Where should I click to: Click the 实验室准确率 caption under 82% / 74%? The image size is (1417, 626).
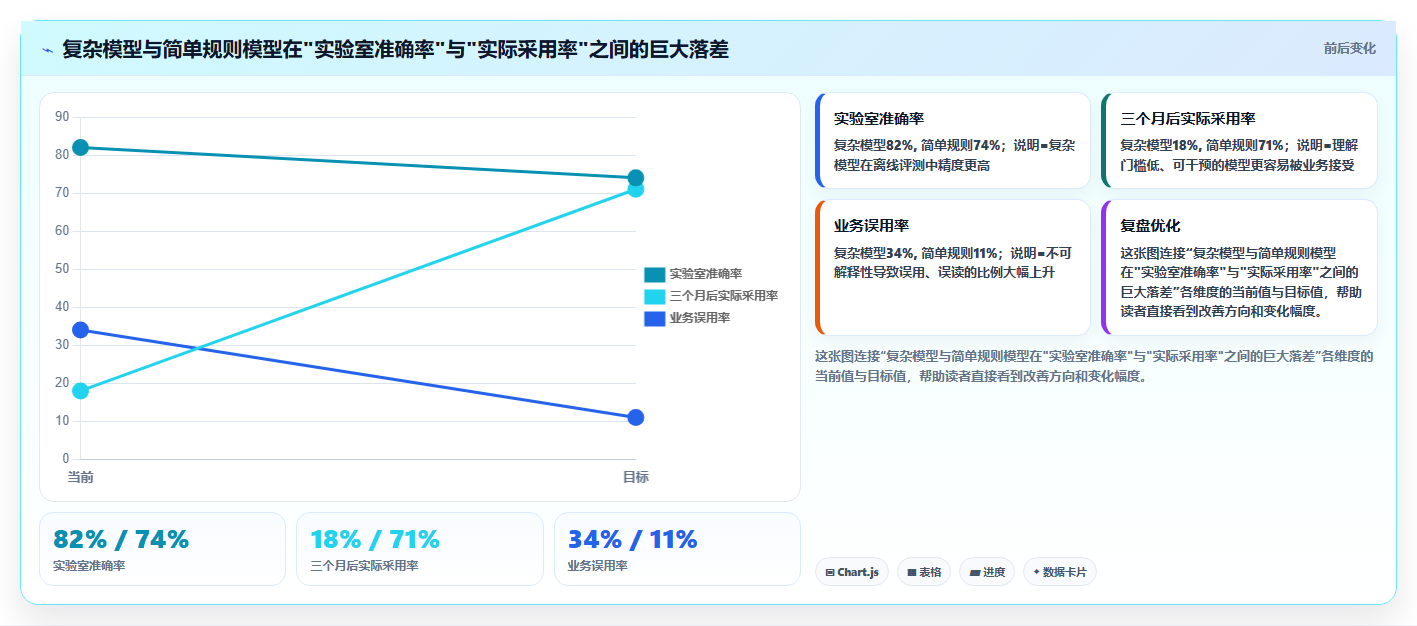pos(89,566)
